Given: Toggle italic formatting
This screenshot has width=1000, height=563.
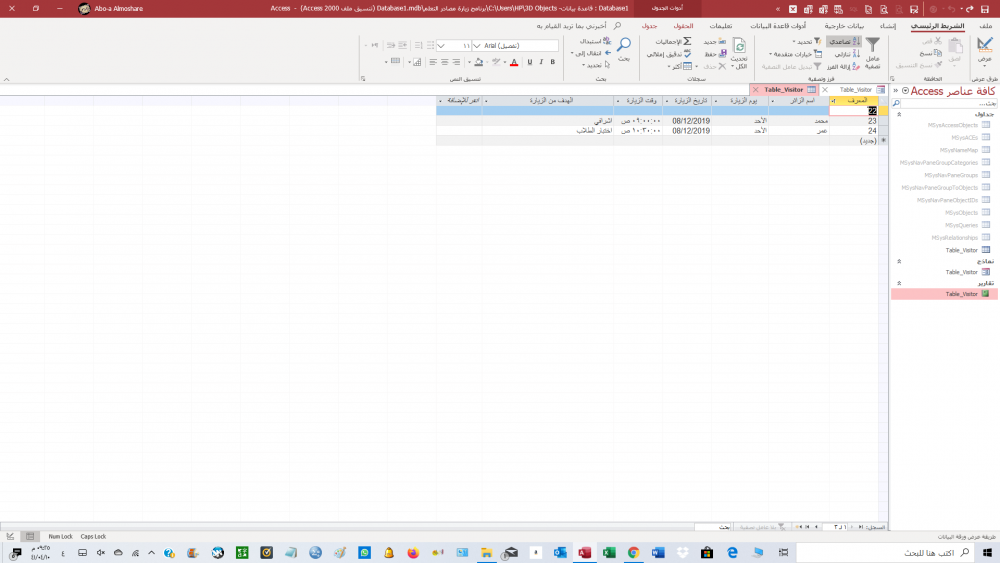Looking at the screenshot, I should point(541,62).
